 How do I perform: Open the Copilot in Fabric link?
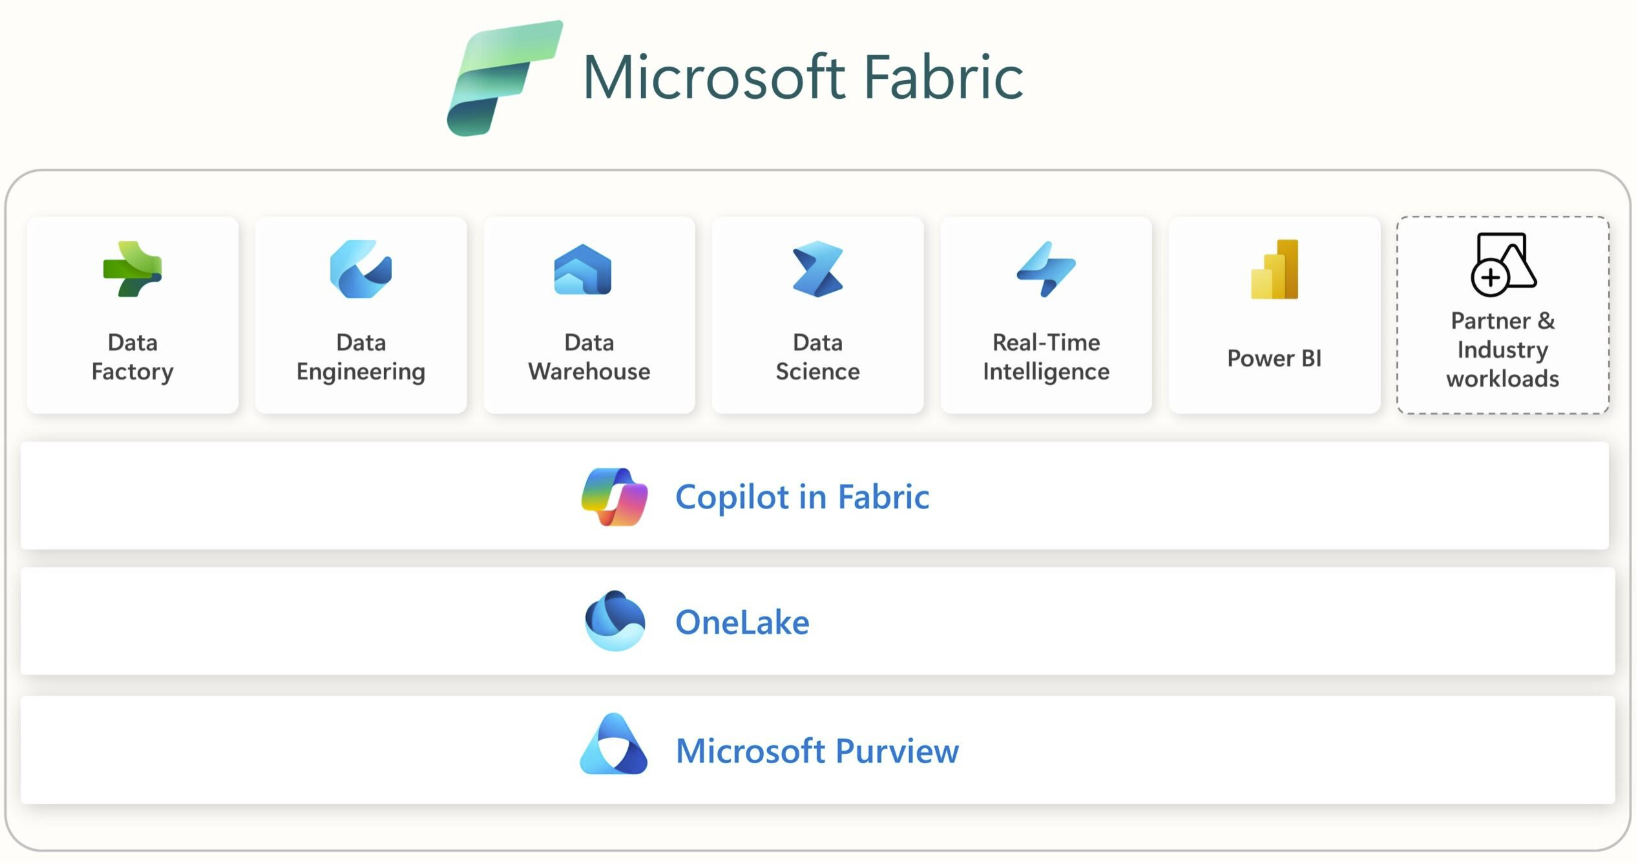point(802,497)
